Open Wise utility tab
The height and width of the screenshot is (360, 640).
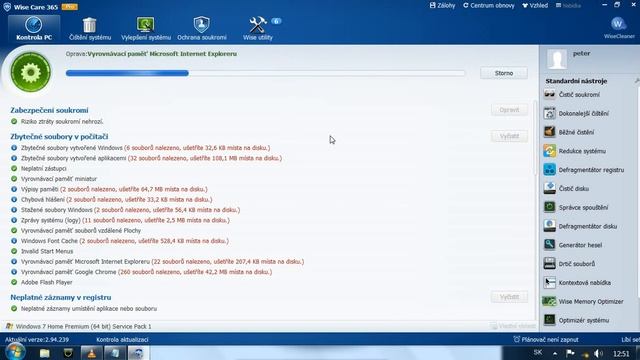tap(258, 29)
